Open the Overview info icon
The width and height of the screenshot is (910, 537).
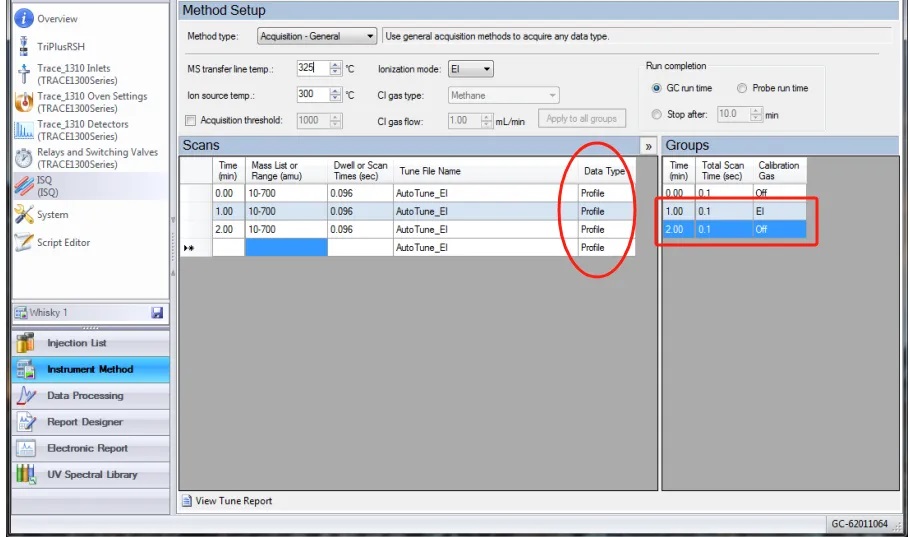[23, 18]
